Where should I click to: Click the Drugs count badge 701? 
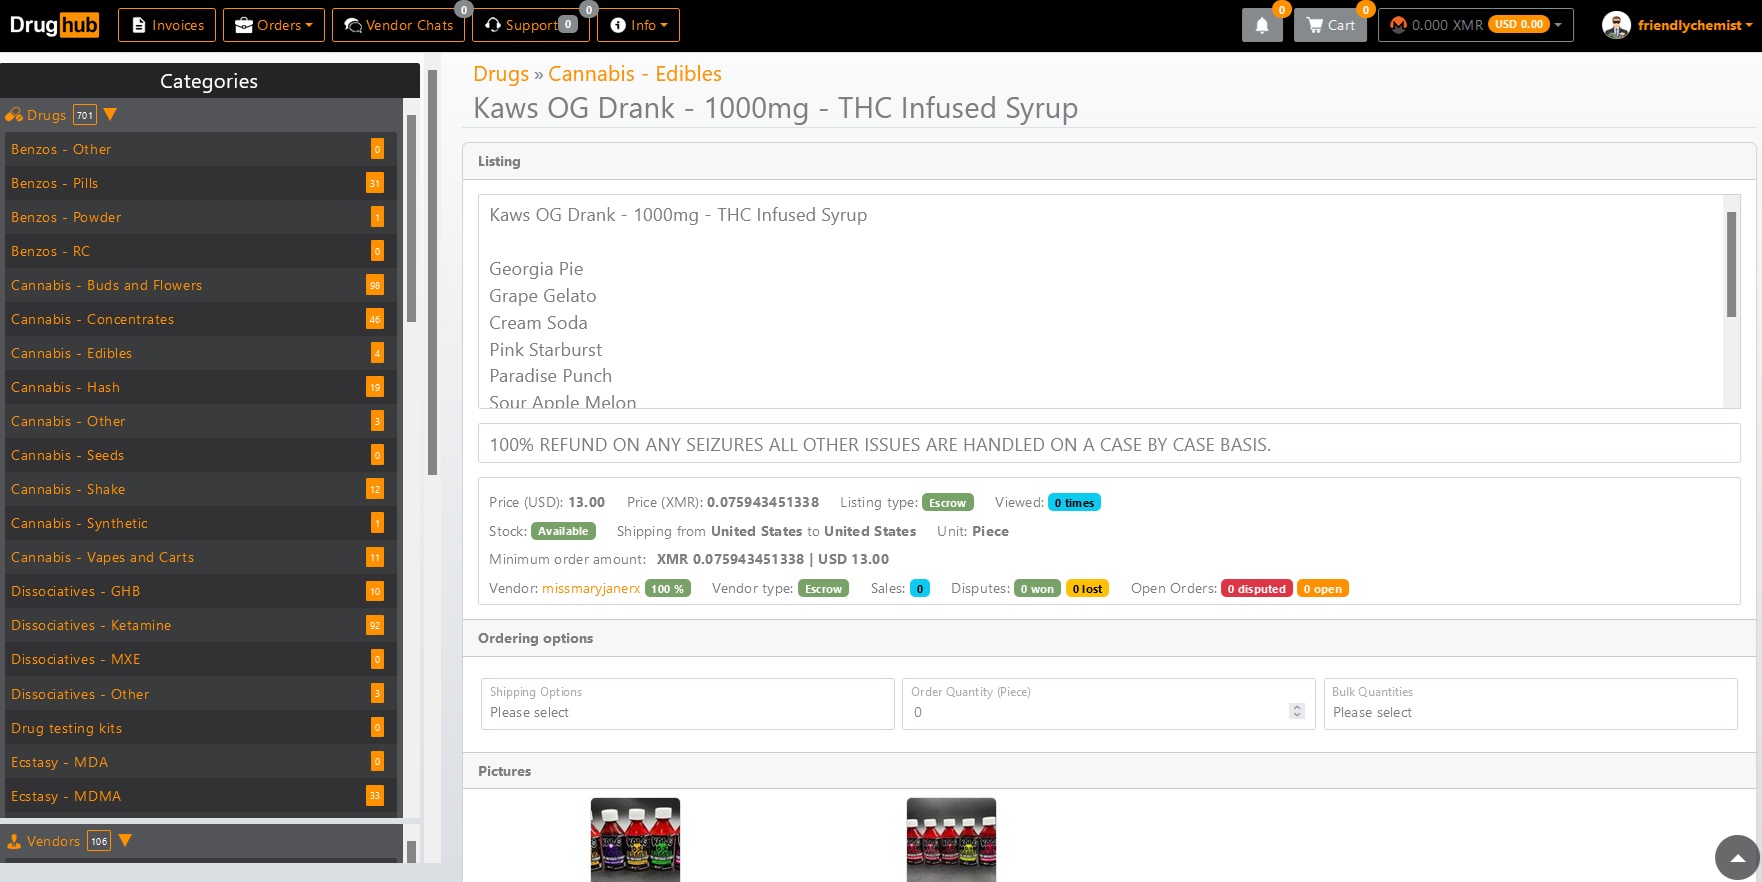[x=85, y=115]
